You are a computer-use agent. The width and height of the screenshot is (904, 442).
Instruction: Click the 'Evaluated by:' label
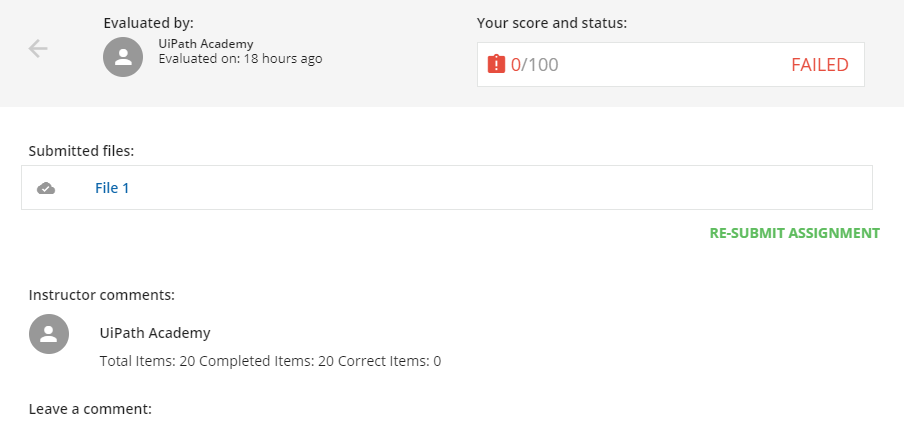point(148,22)
